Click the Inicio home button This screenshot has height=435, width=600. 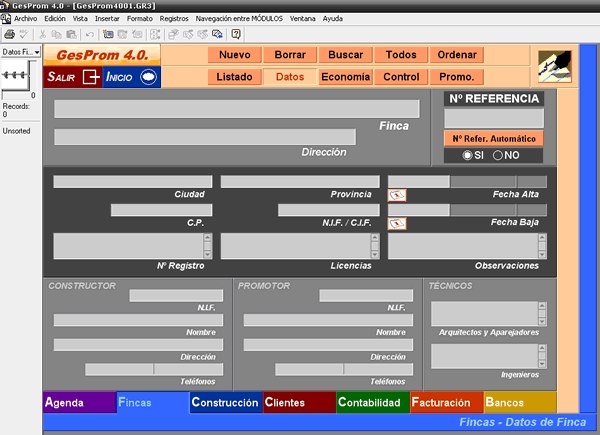click(x=132, y=77)
